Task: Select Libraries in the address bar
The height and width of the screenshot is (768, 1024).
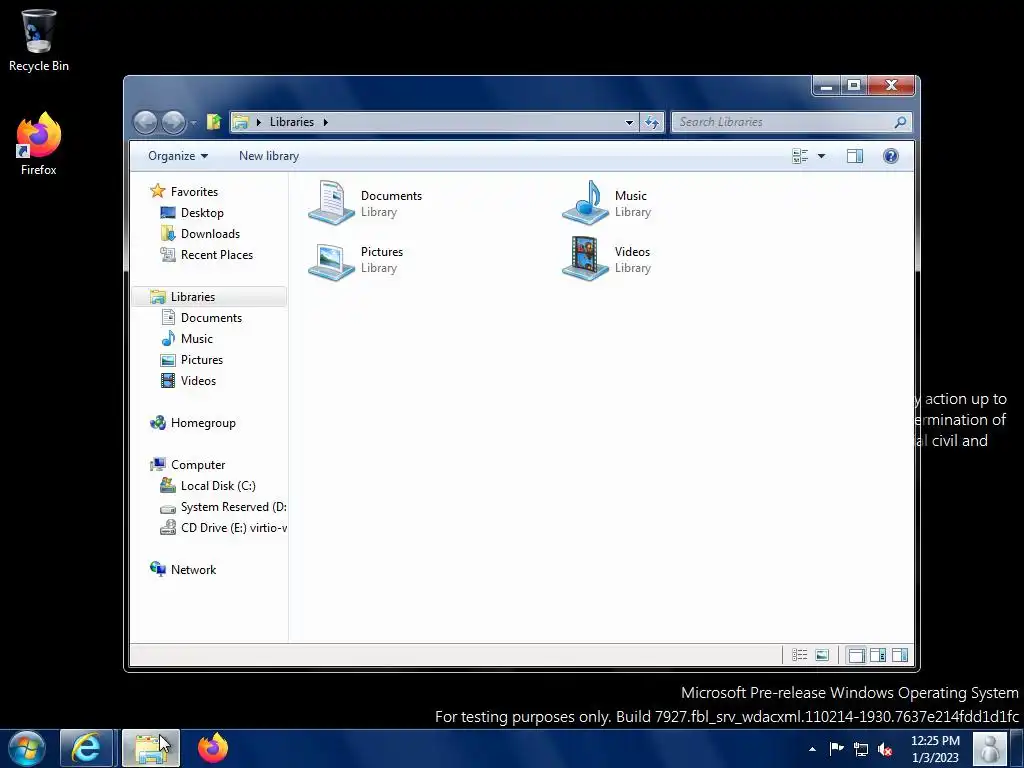Action: click(x=292, y=122)
